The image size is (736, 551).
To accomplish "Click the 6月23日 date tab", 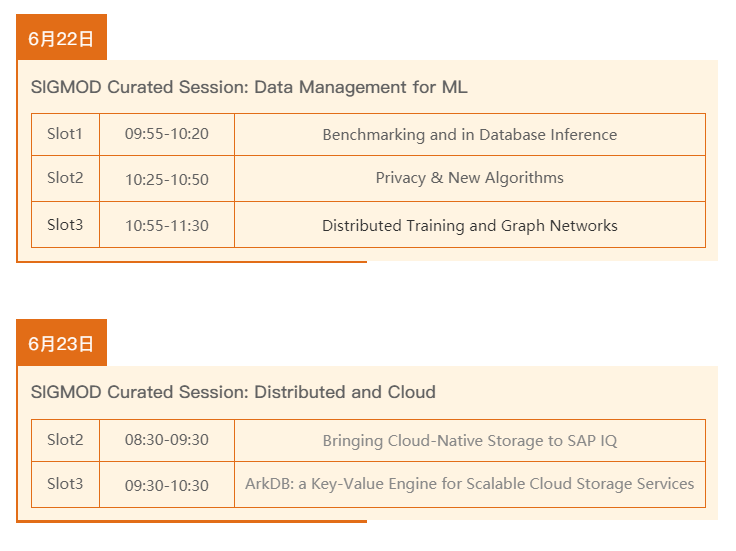I will click(61, 343).
